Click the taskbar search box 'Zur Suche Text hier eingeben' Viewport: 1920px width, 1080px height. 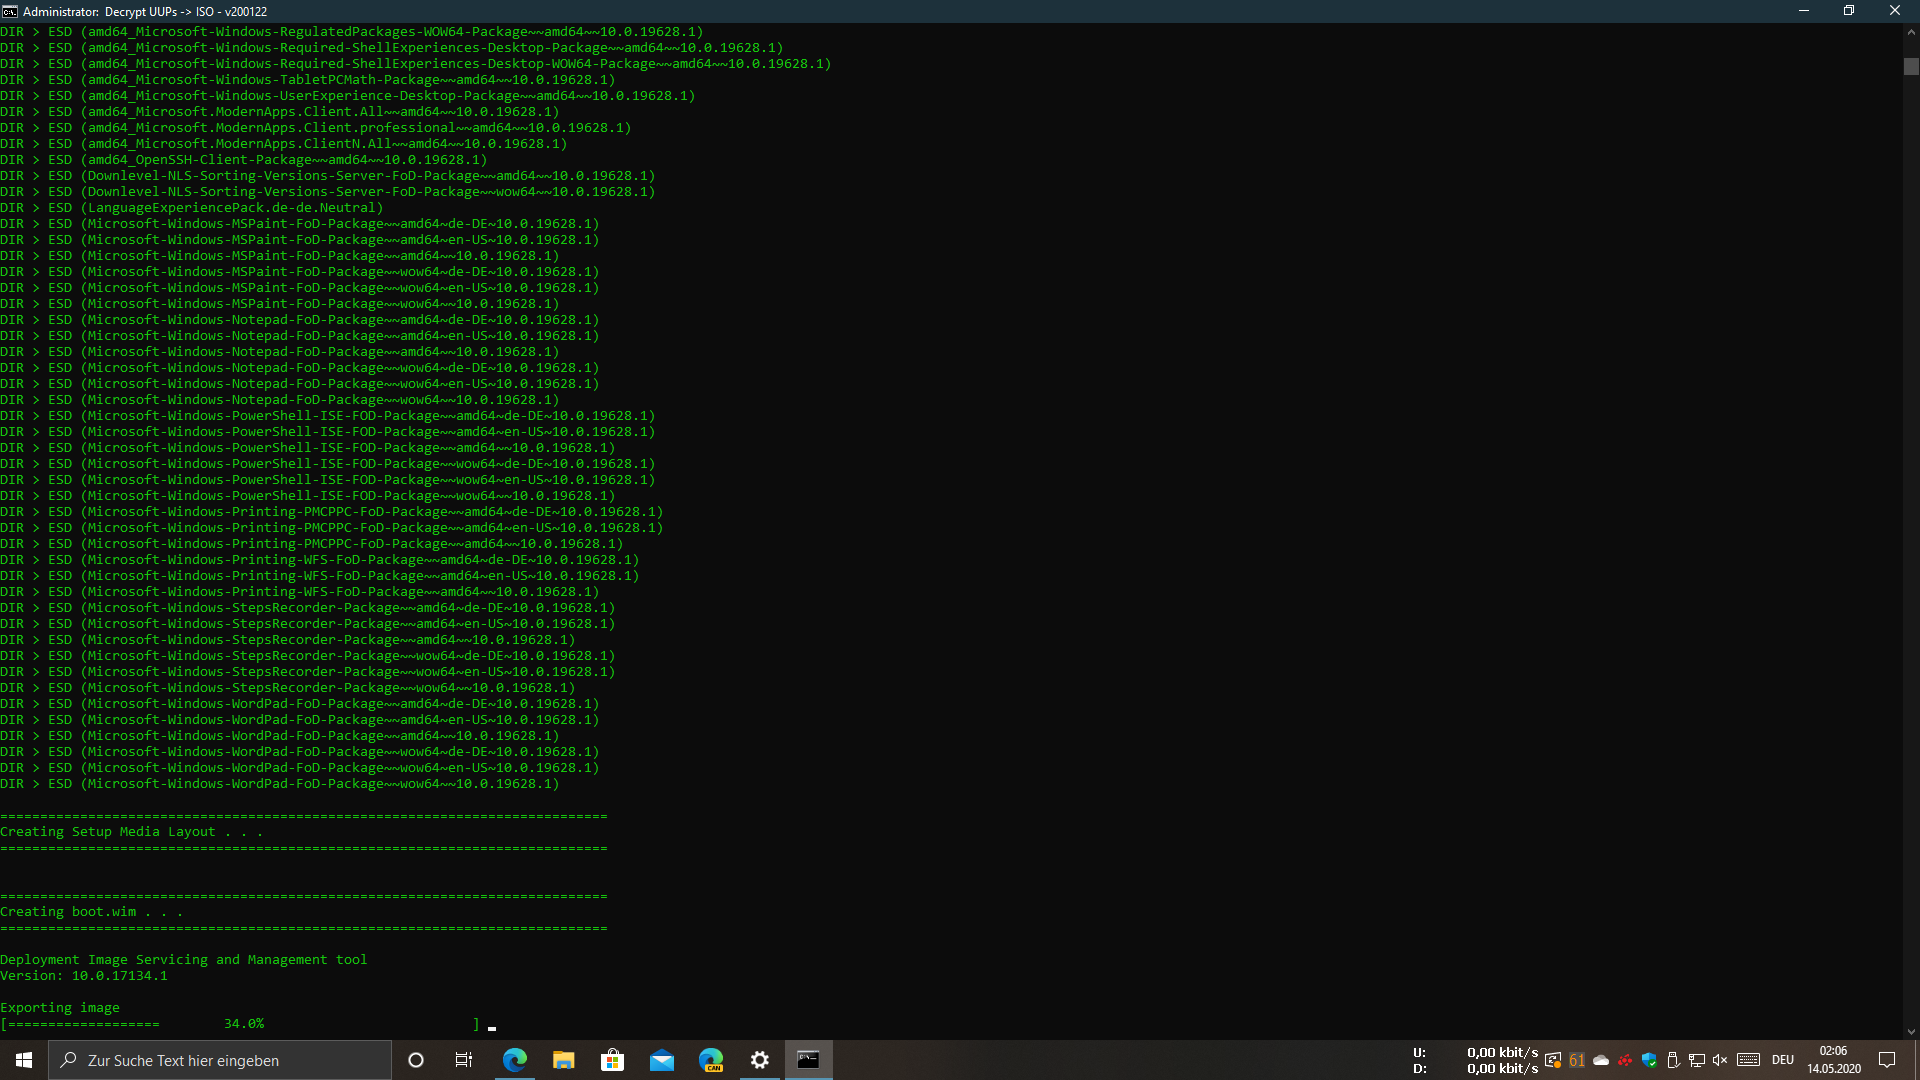point(220,1060)
